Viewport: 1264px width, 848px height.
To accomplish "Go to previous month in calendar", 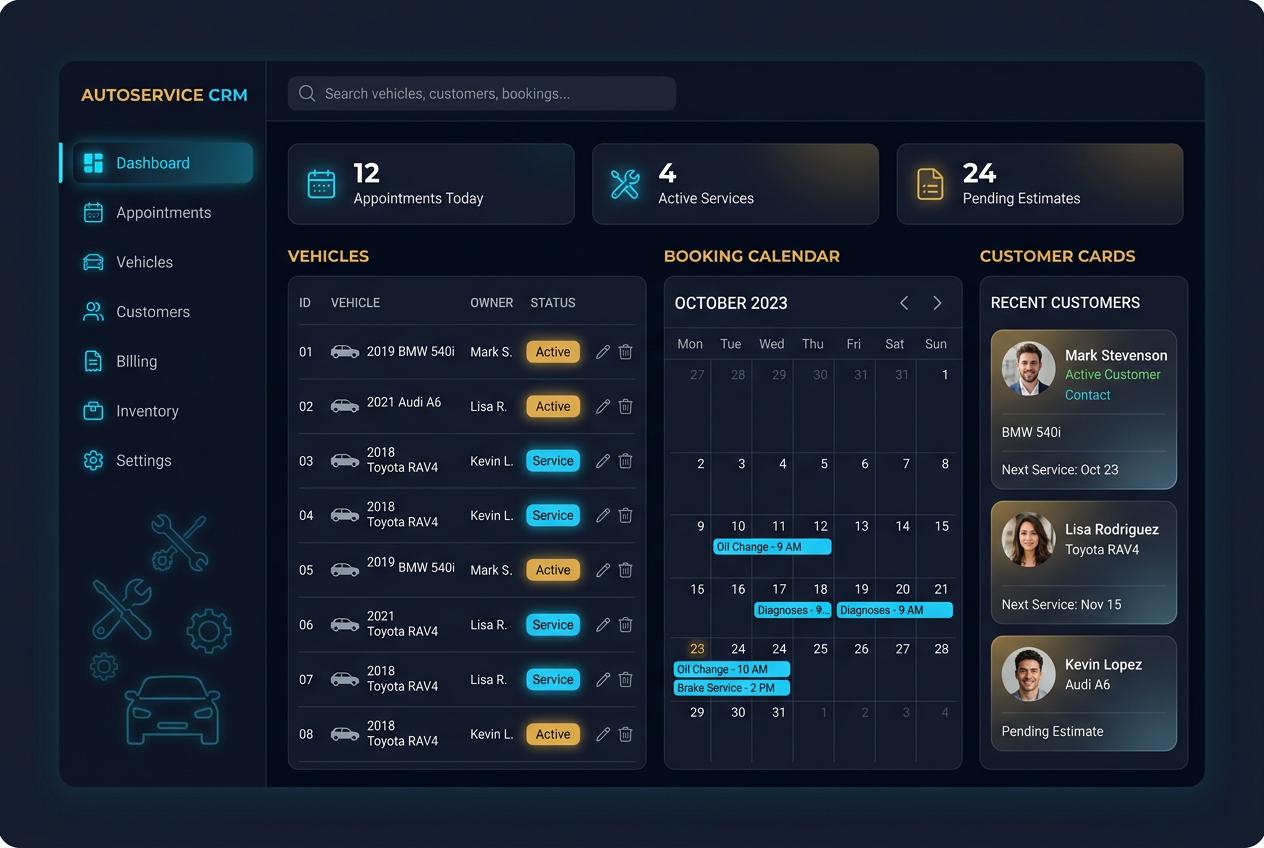I will [904, 303].
